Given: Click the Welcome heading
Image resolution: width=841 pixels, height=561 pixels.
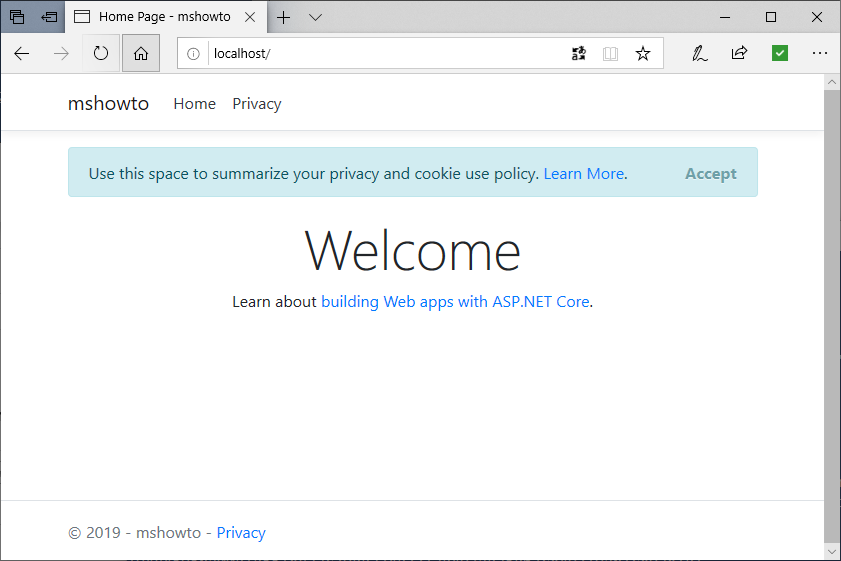Looking at the screenshot, I should (x=412, y=251).
